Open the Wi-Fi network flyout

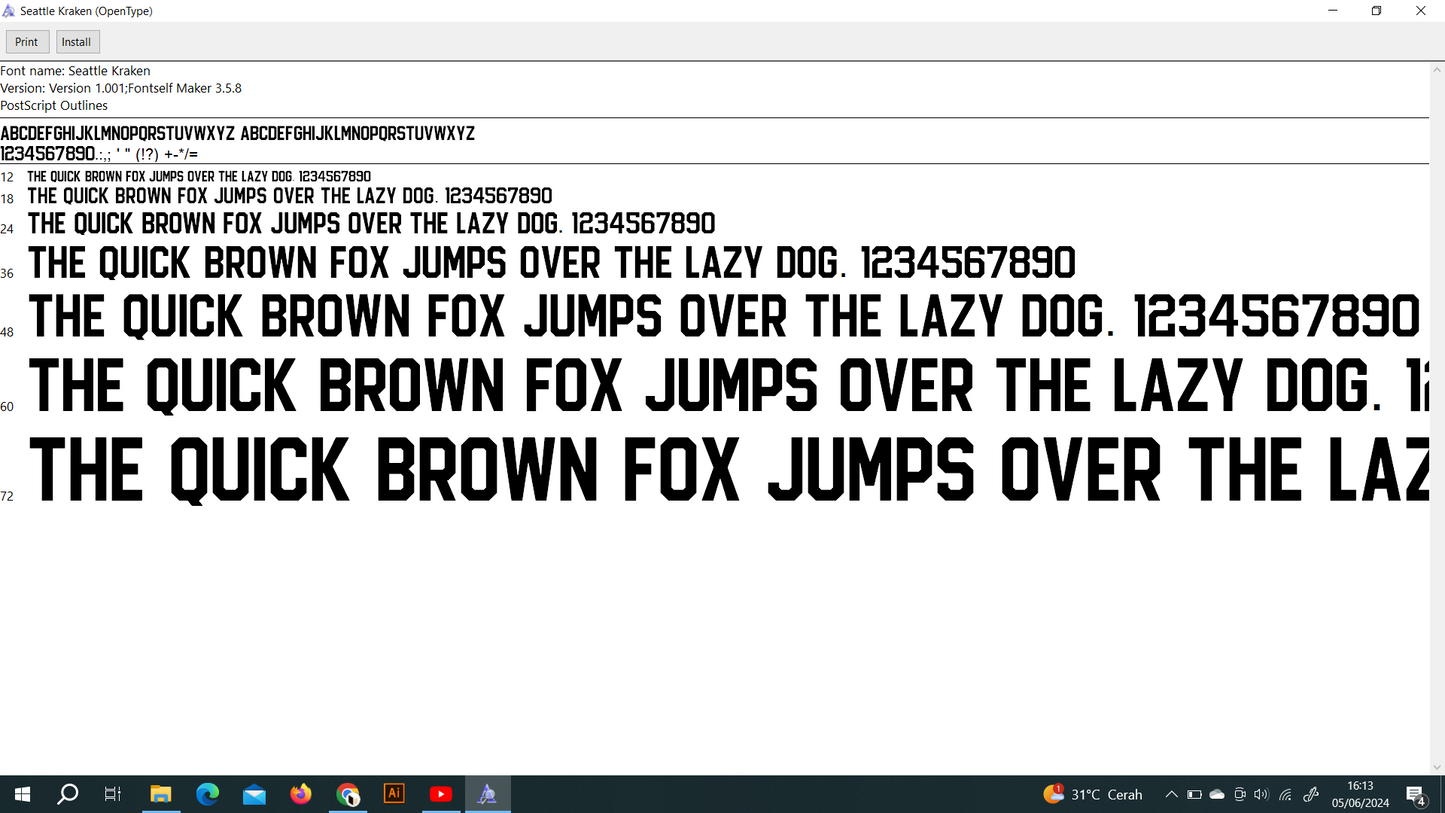pos(1286,795)
